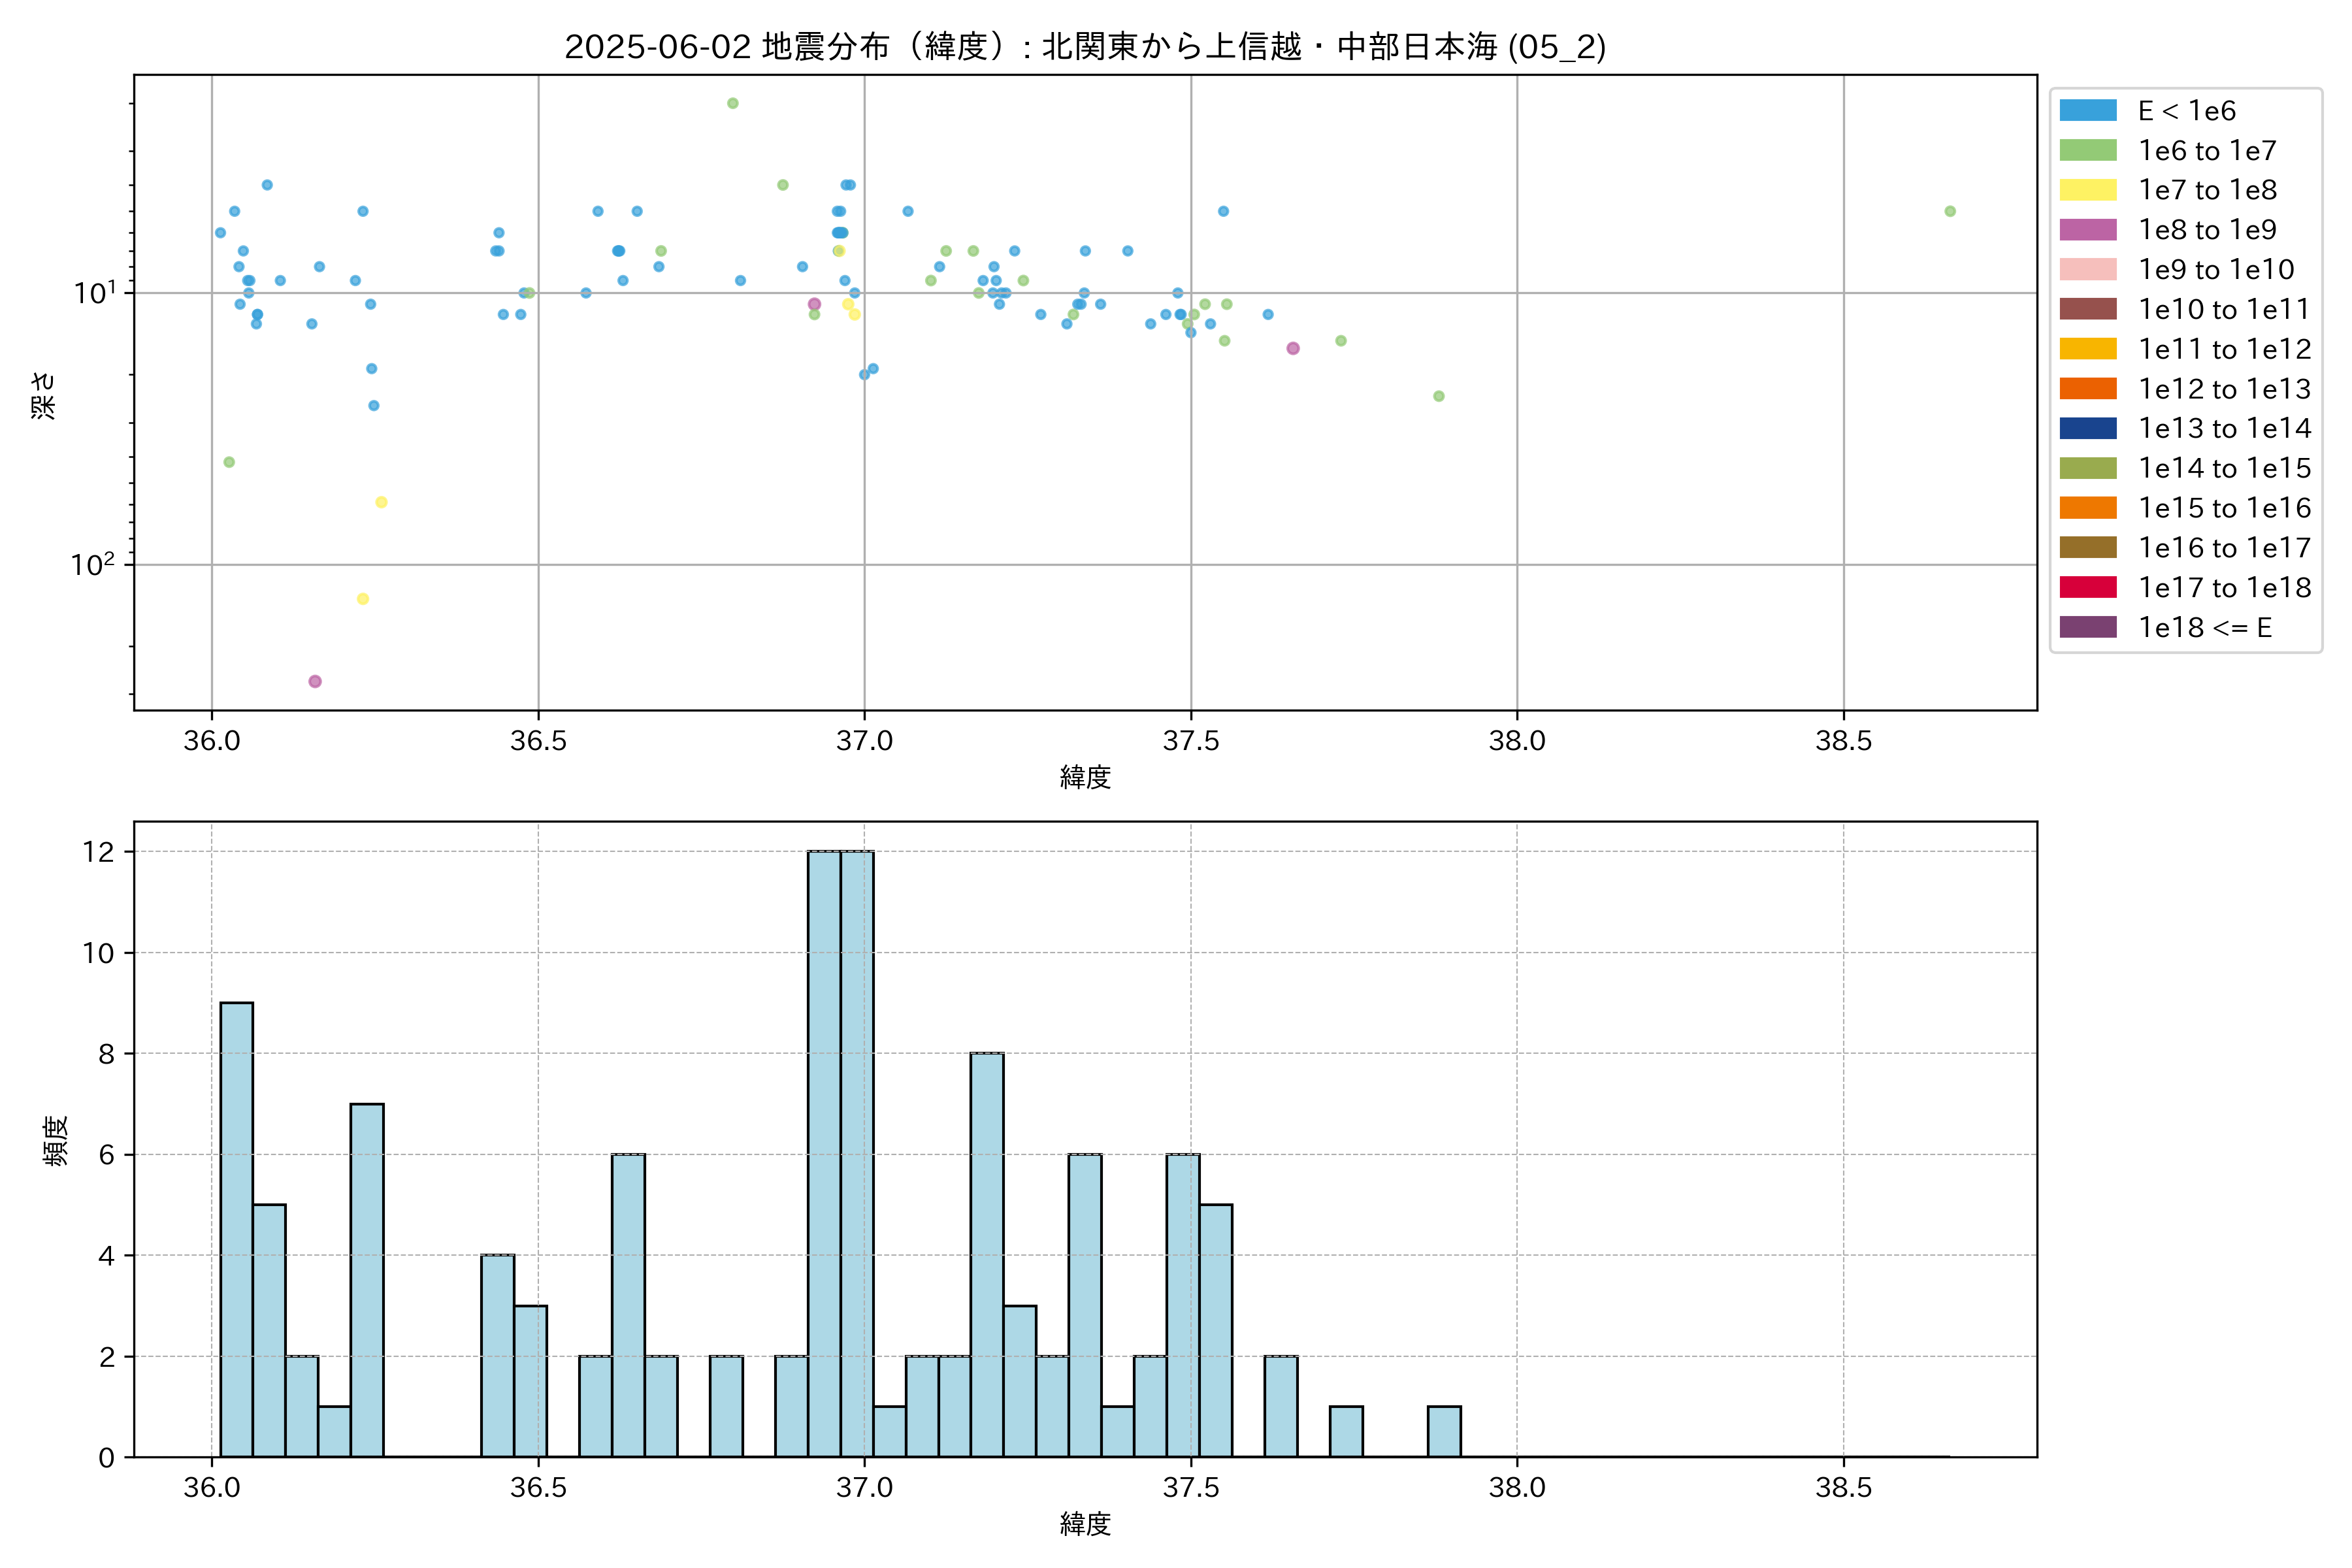The height and width of the screenshot is (1568, 2352).
Task: Click the '頻度' y-axis label of histogram
Action: [56, 1140]
